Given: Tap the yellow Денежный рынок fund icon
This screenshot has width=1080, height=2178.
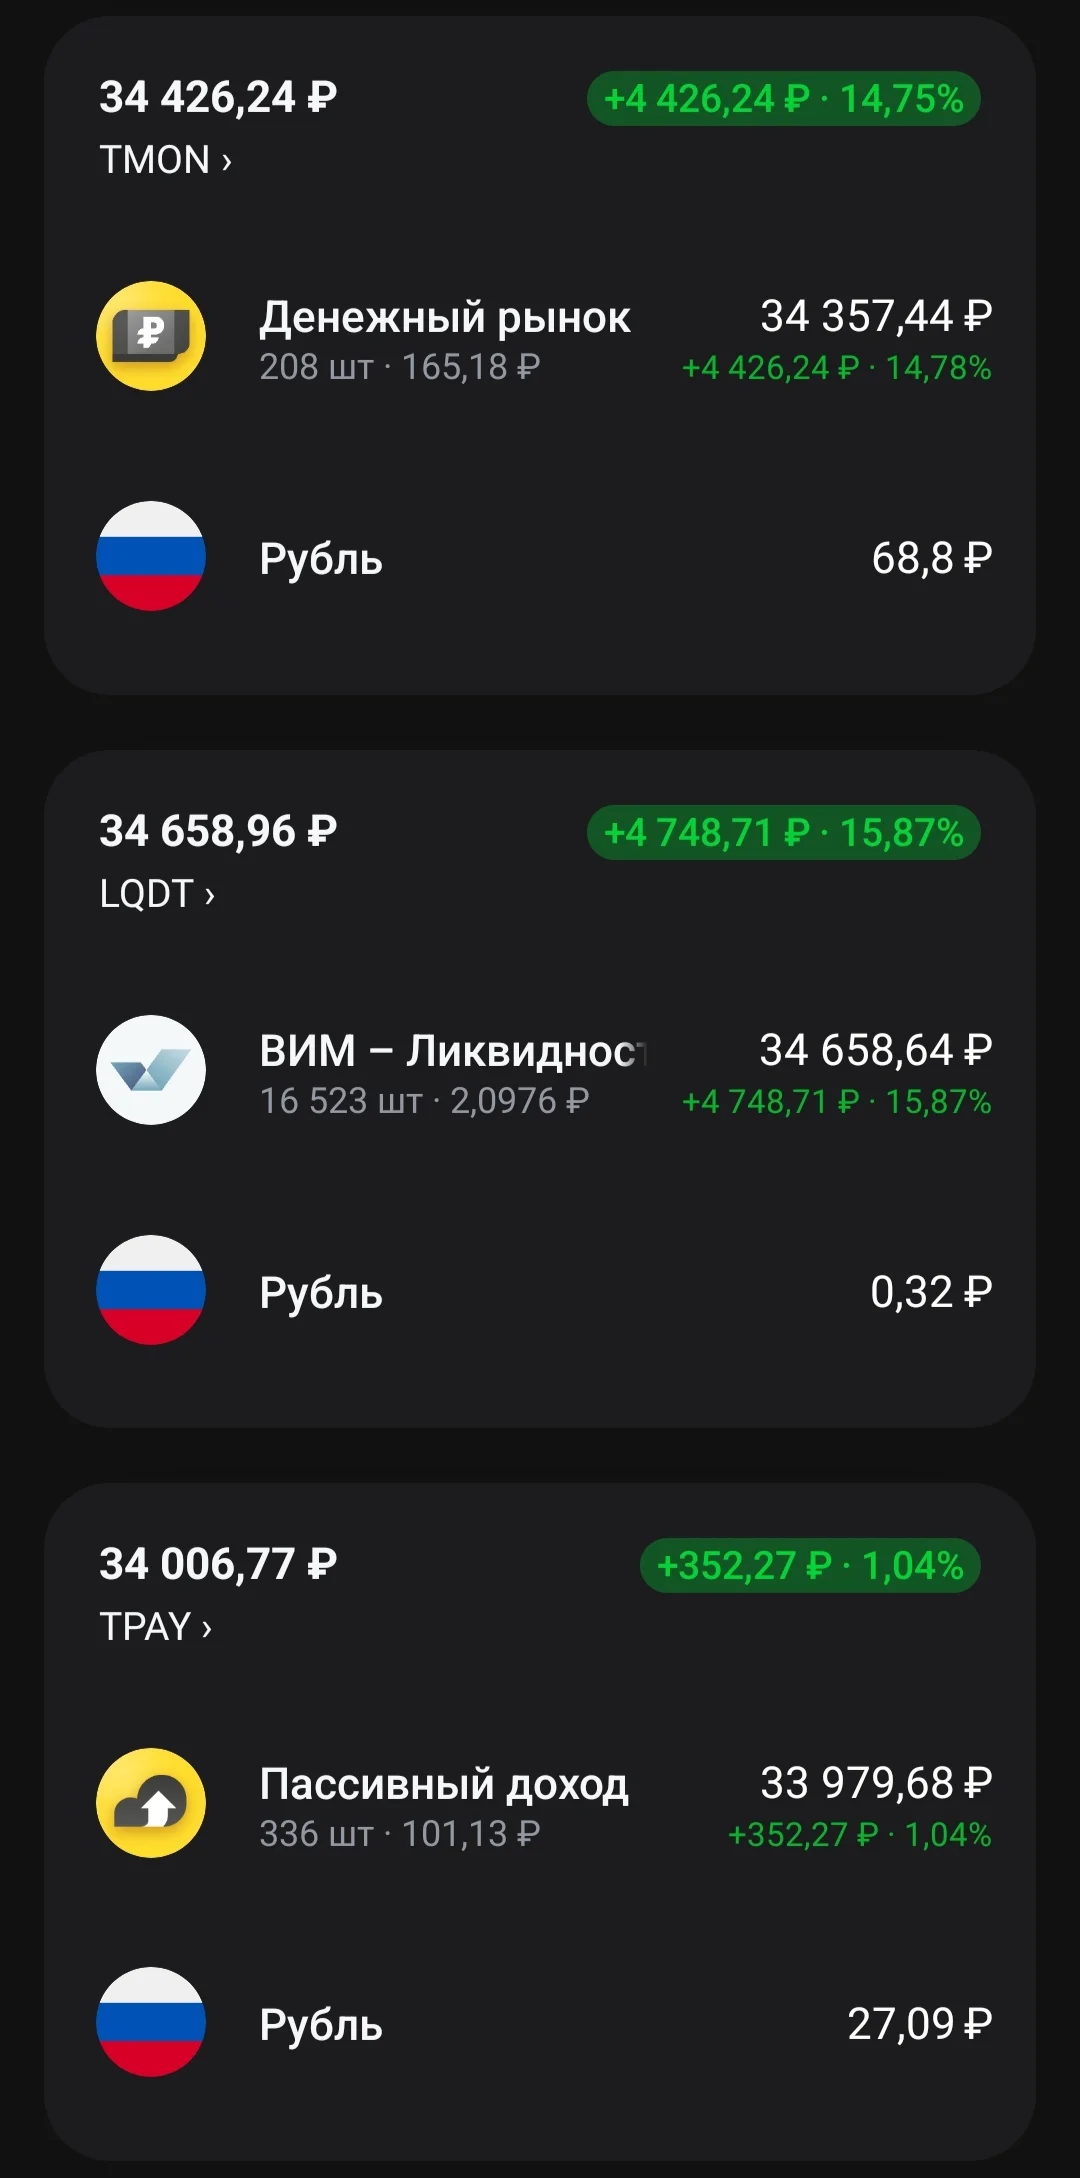Looking at the screenshot, I should (151, 336).
